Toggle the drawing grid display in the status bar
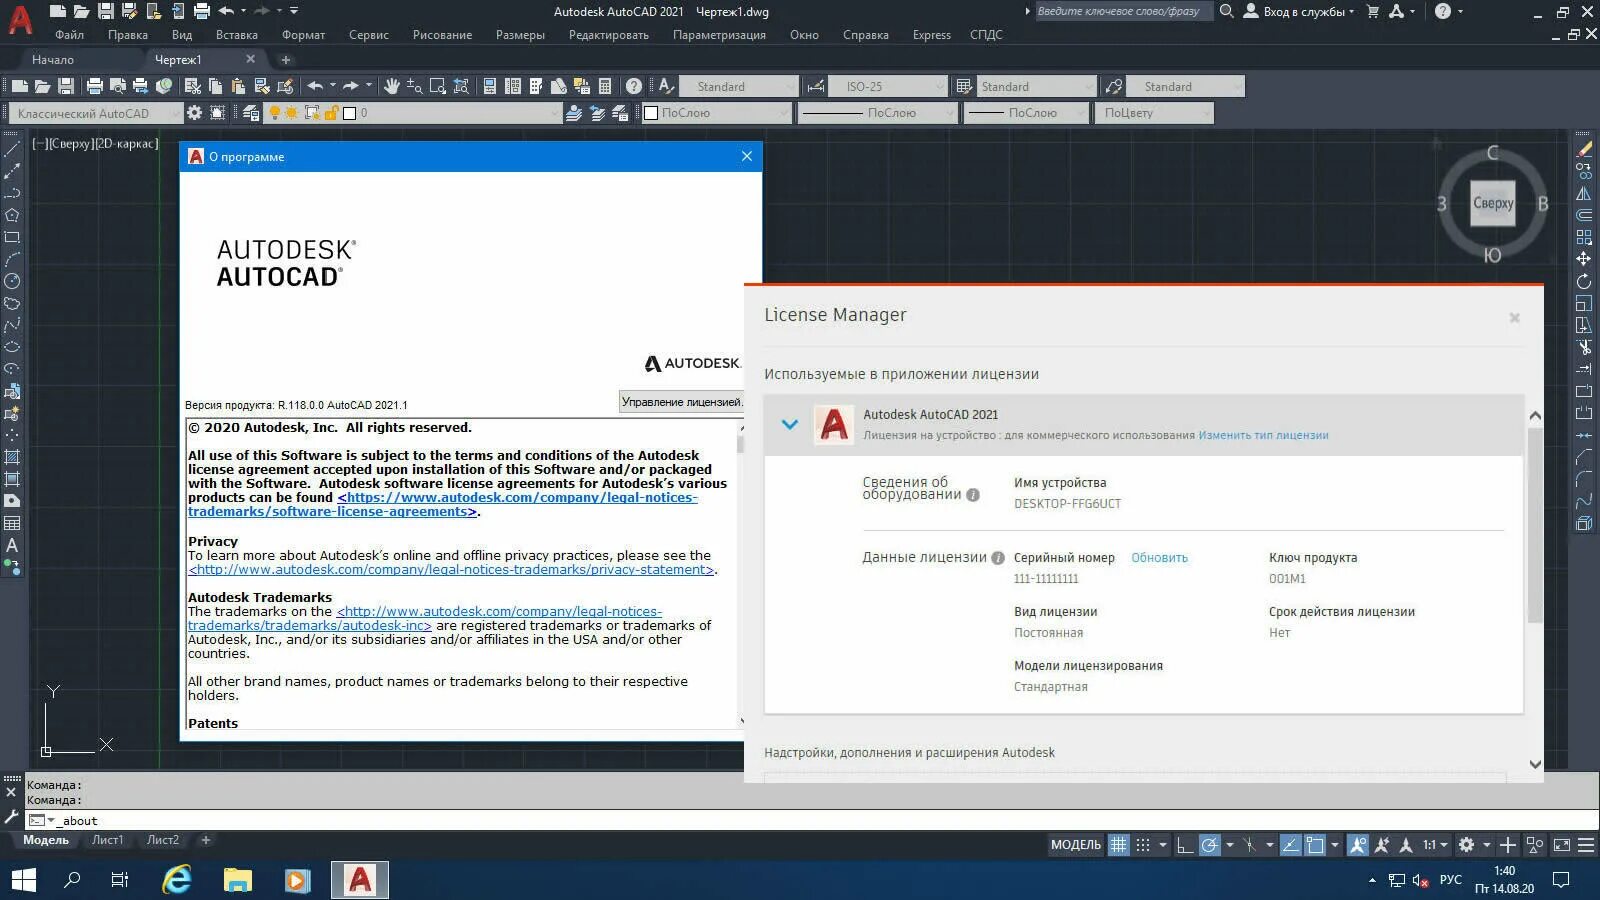This screenshot has width=1600, height=900. point(1118,845)
